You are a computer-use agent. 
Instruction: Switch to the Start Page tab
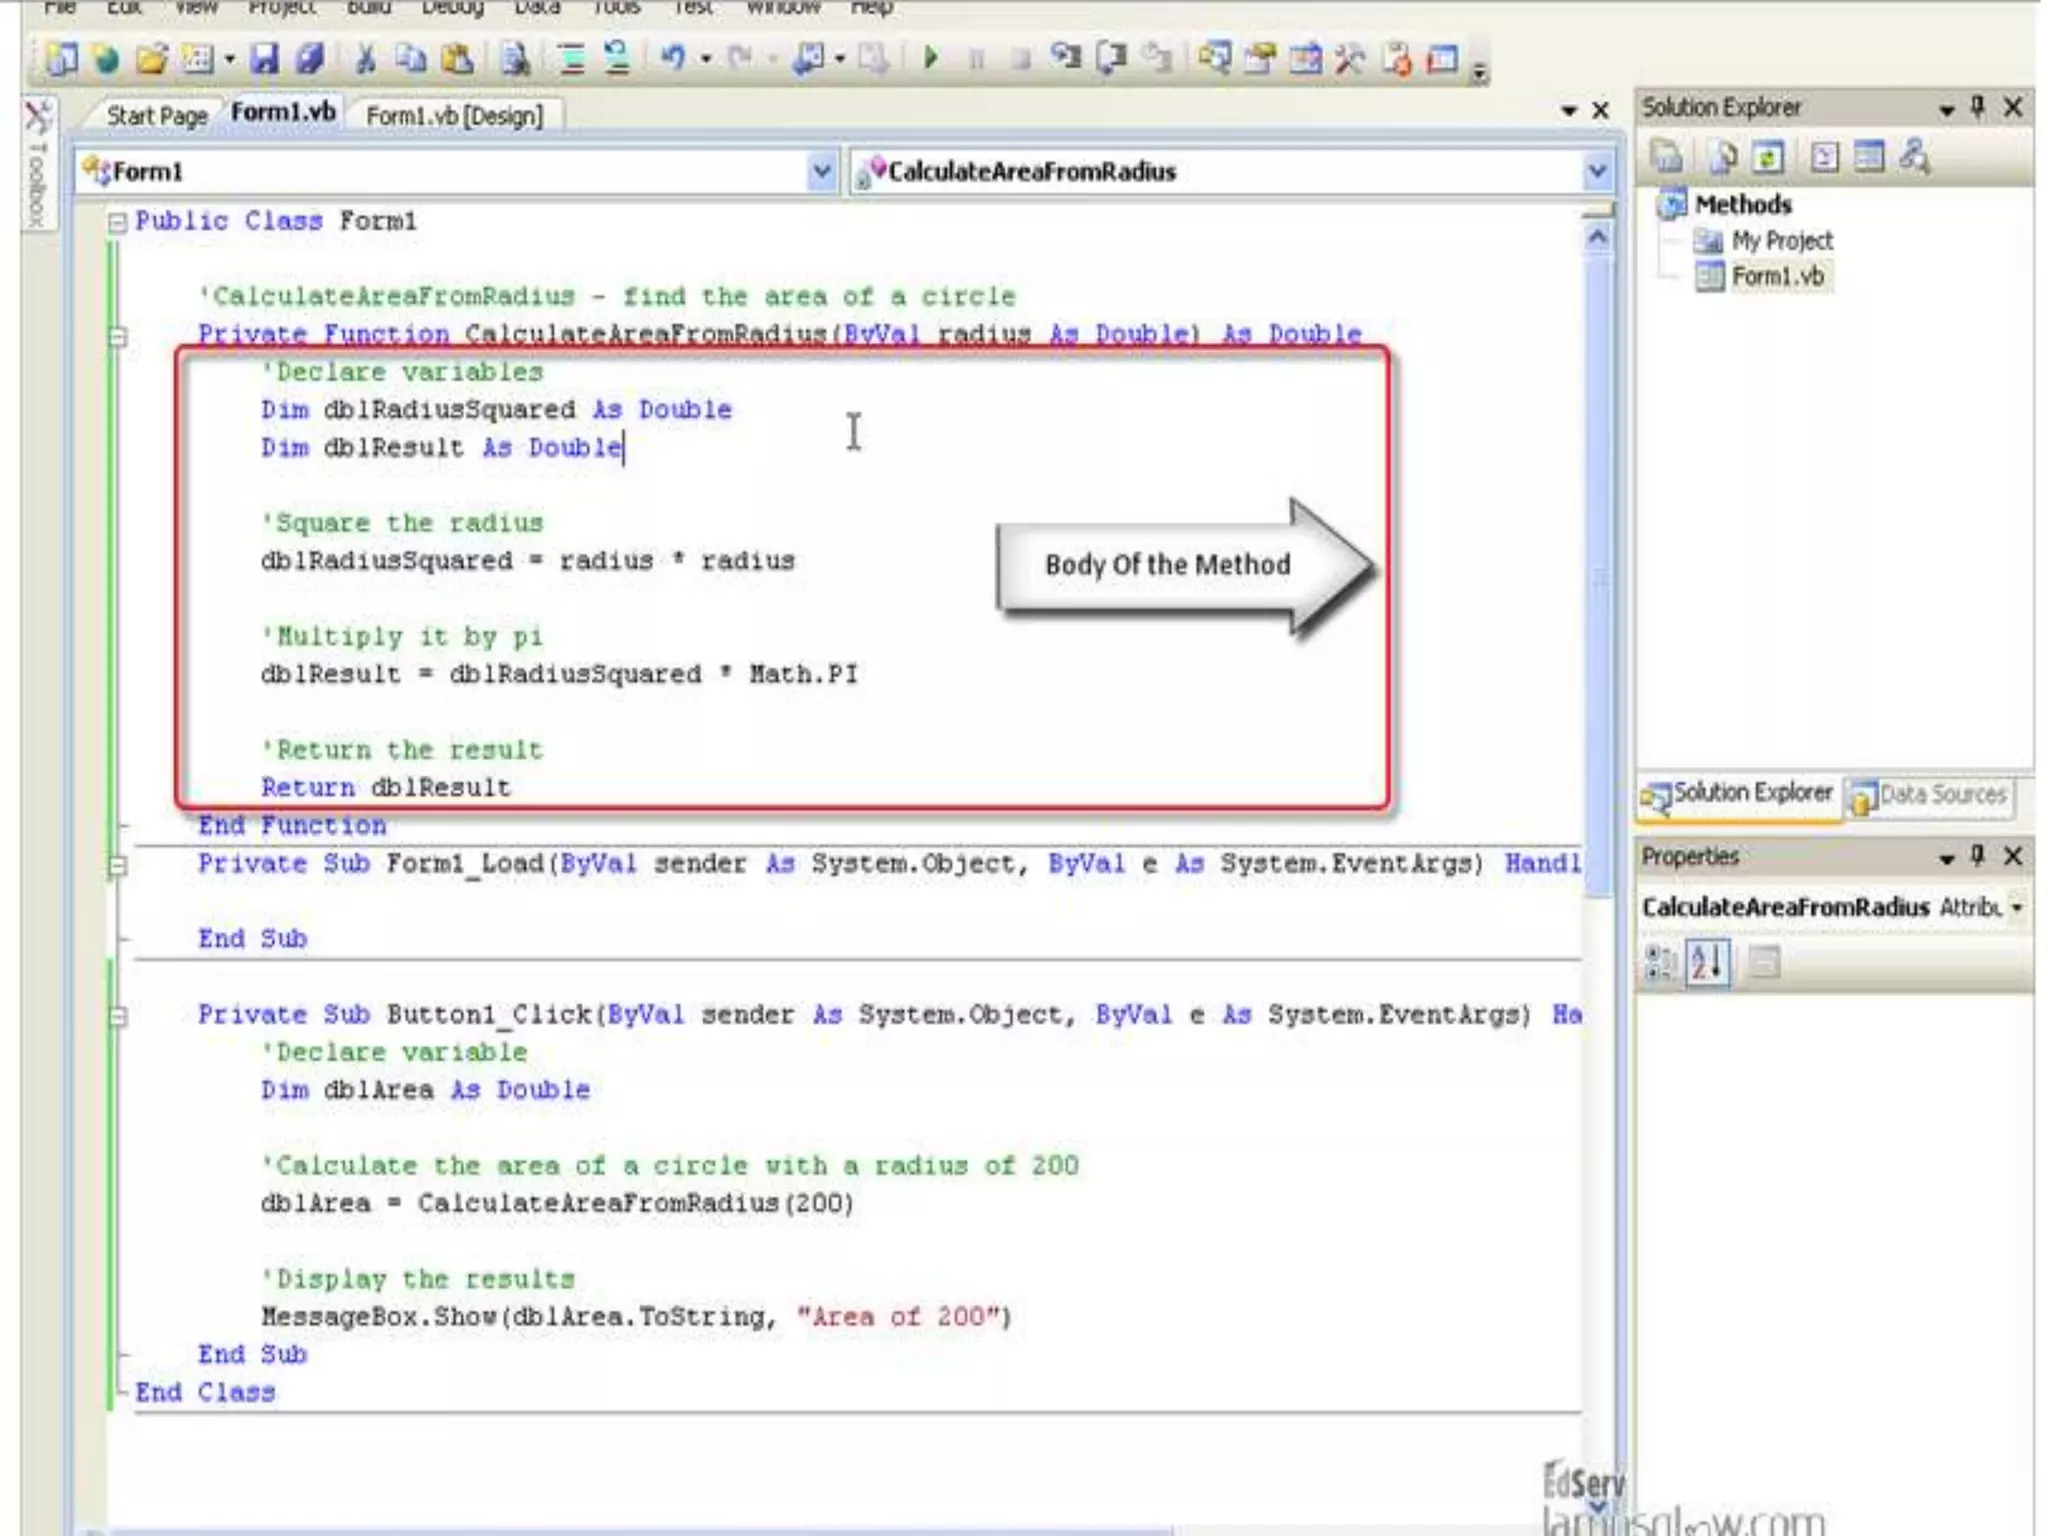[156, 116]
